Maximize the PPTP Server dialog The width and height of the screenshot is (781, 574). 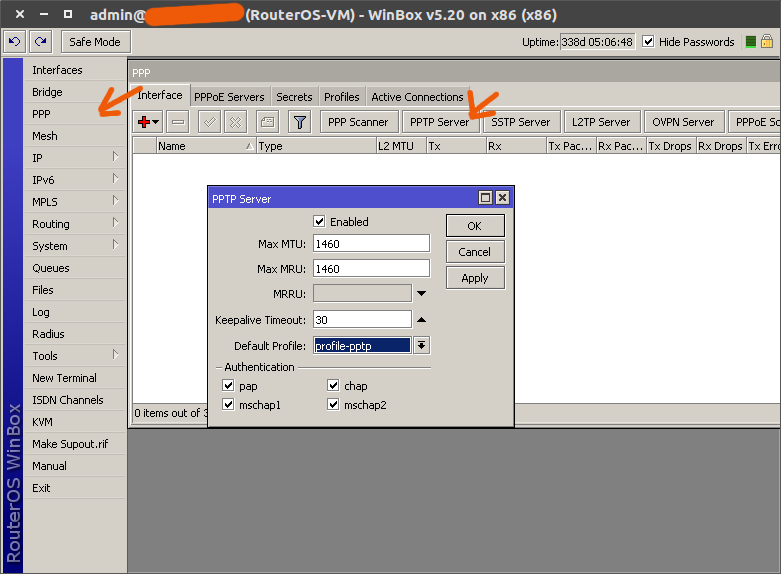coord(485,198)
